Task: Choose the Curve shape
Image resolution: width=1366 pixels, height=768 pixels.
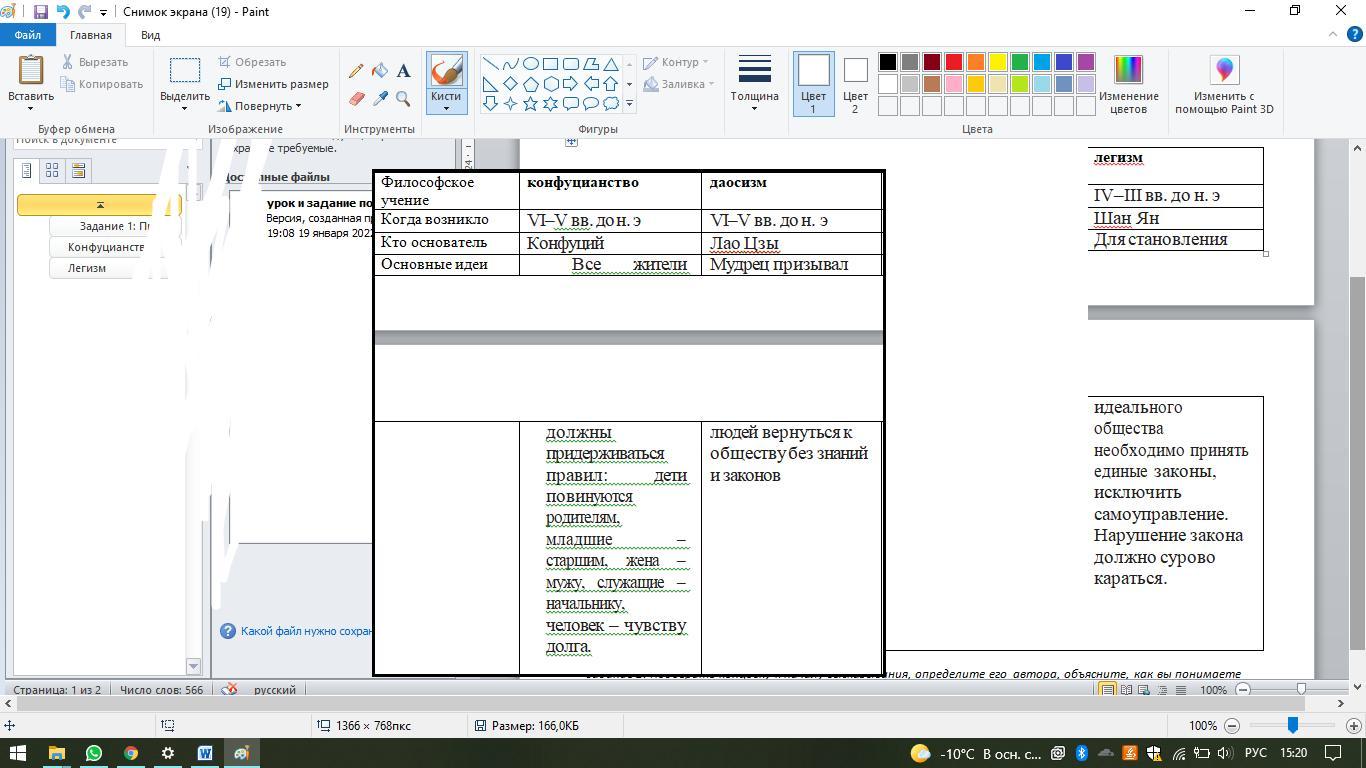Action: click(511, 64)
